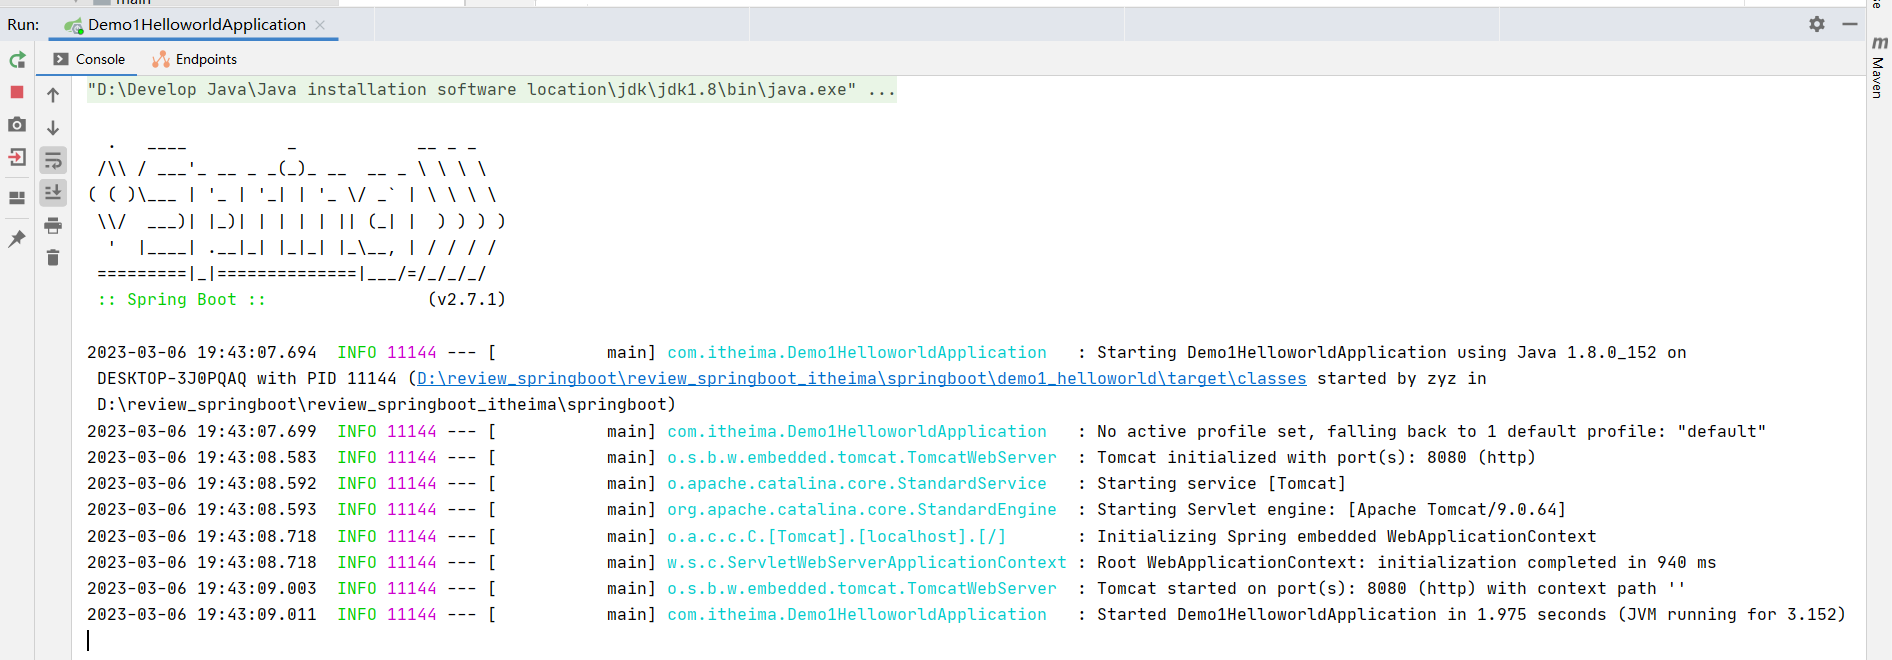Hide the Run tool window with minimize dash
1892x660 pixels.
pyautogui.click(x=1849, y=24)
